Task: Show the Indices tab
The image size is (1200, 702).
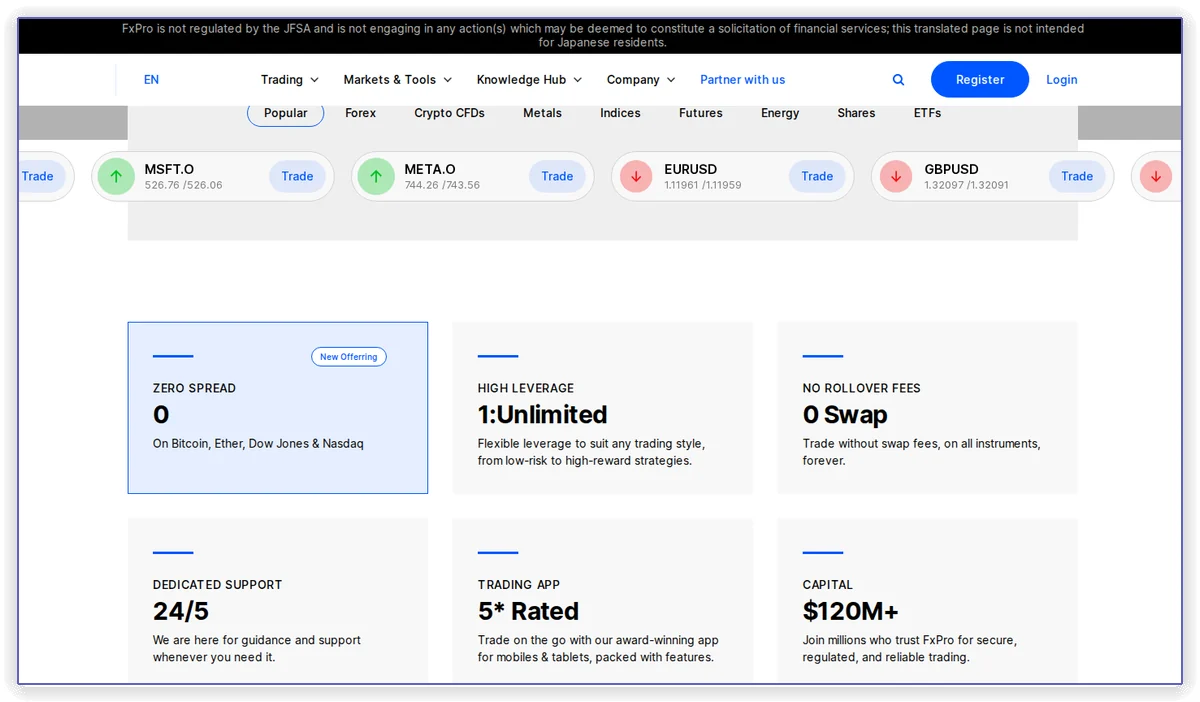Action: click(x=620, y=113)
